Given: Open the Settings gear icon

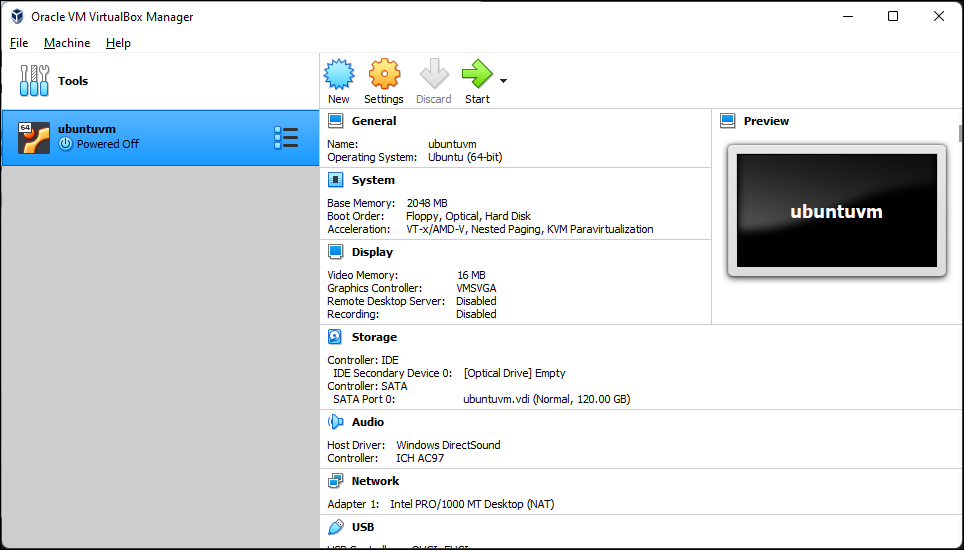Looking at the screenshot, I should [x=384, y=76].
